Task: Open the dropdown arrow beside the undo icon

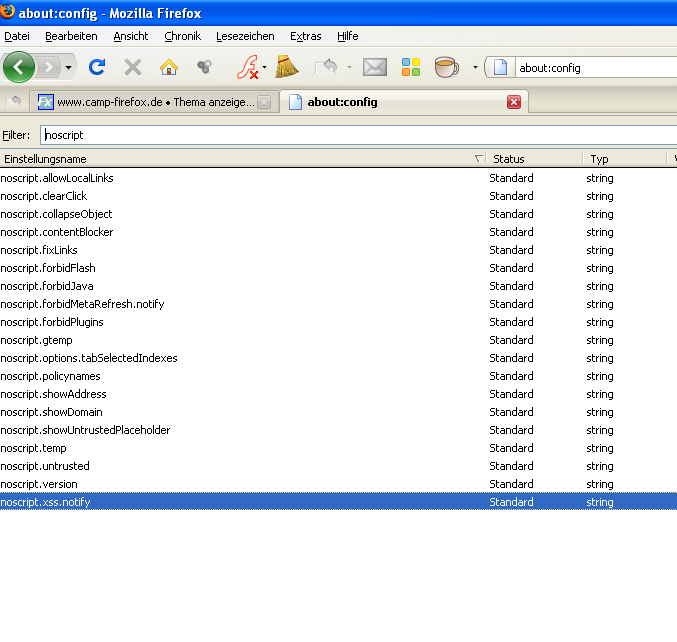Action: [x=349, y=67]
